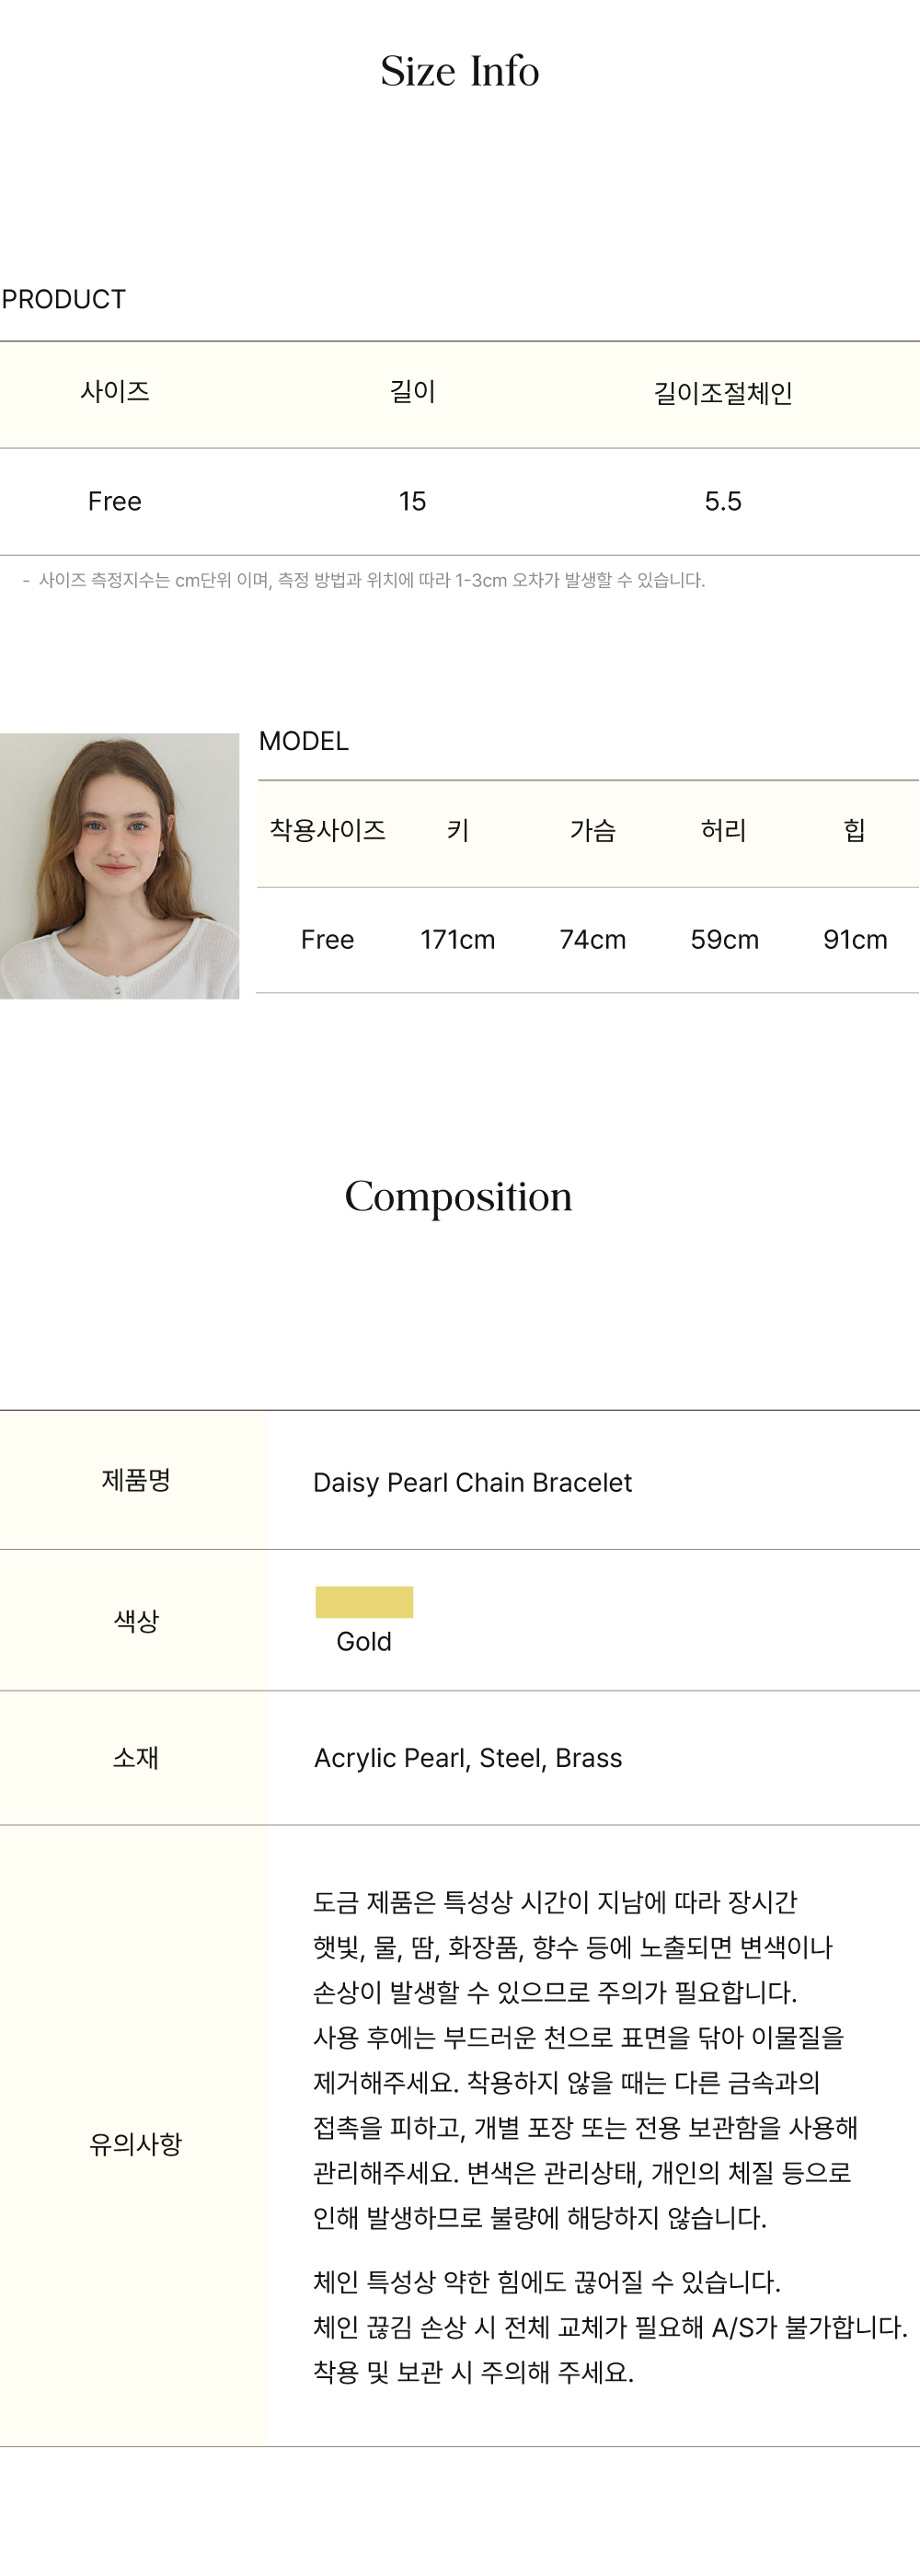Click the 유의사항 row label

click(135, 2144)
